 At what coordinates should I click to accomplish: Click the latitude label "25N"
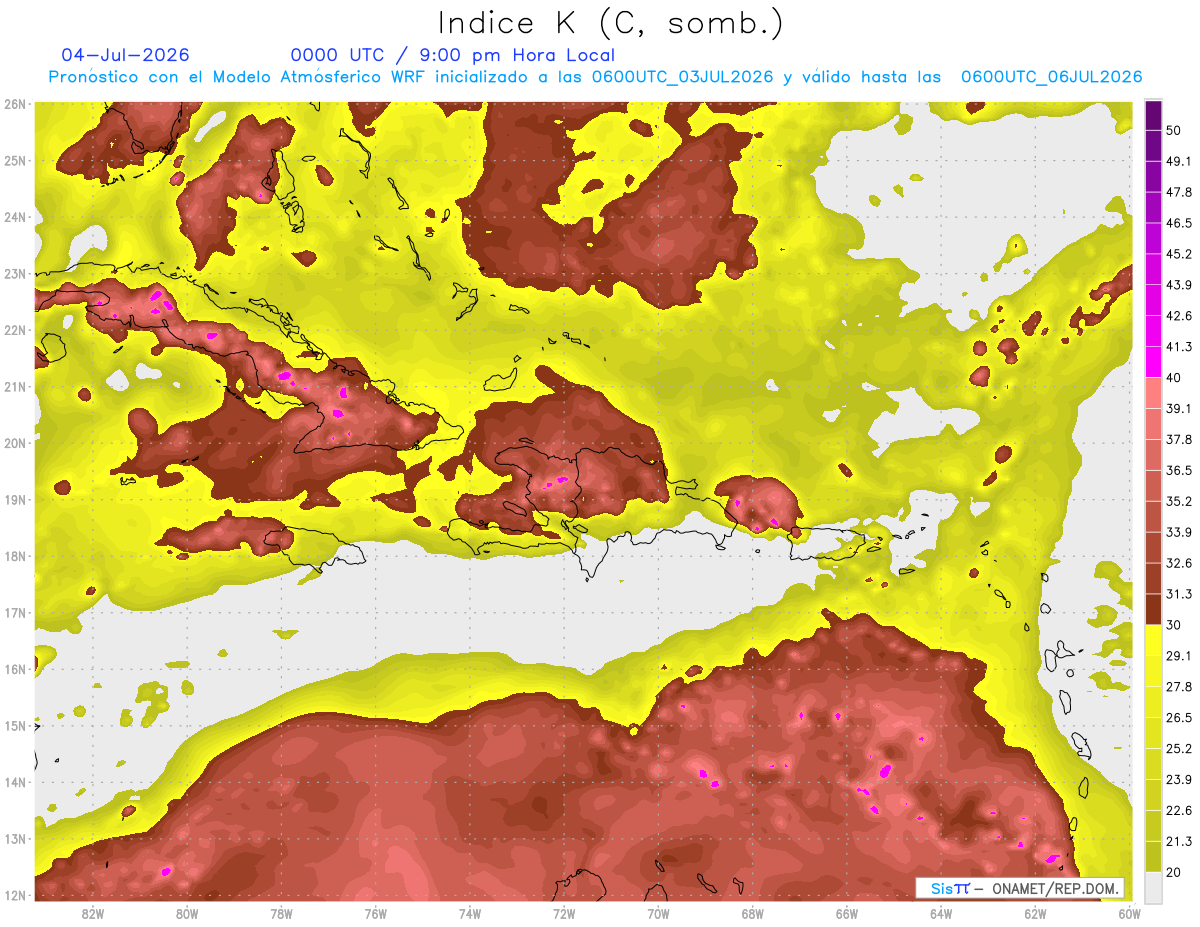(15, 160)
